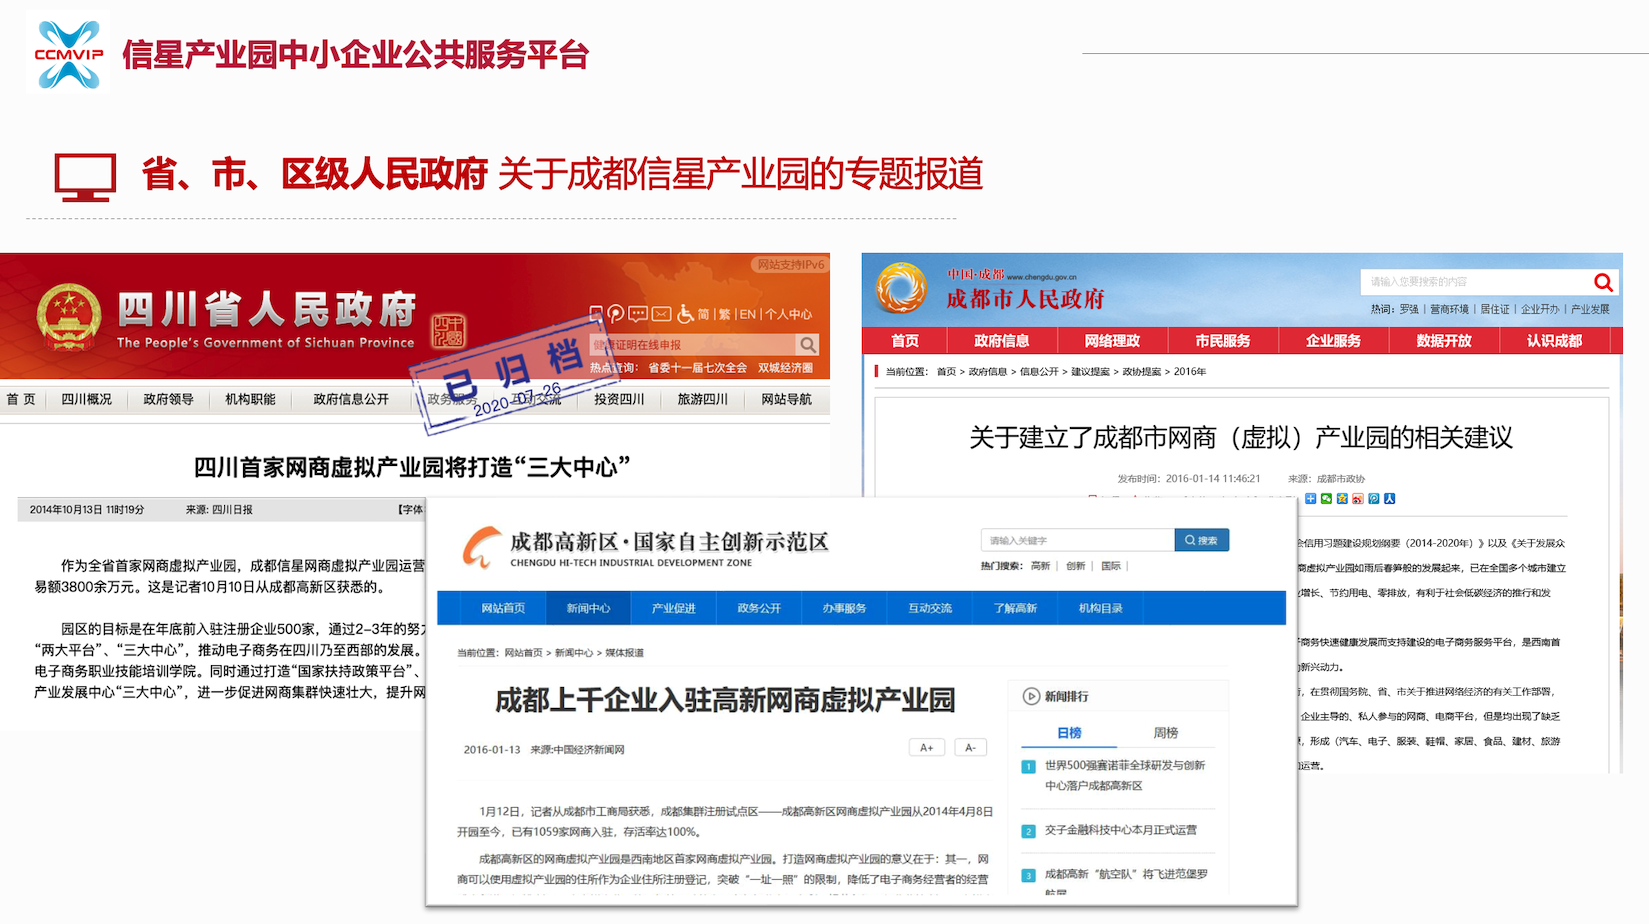Switch to the 周榜 weekly ranking tab
Viewport: 1649px width, 924px height.
click(x=1165, y=733)
